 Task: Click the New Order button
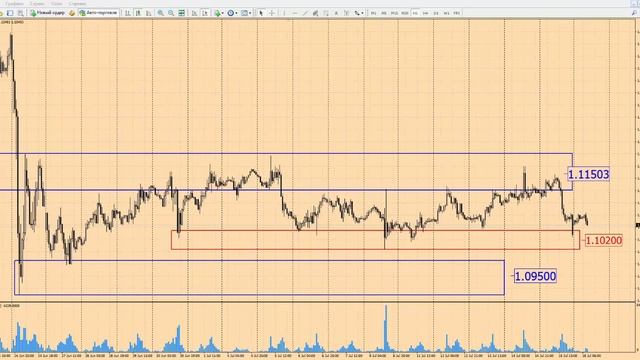click(47, 13)
